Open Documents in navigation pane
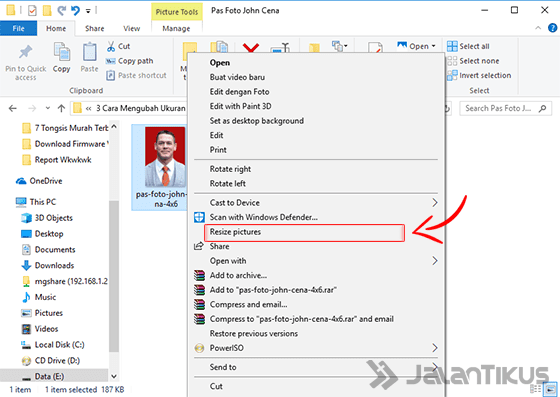 click(x=48, y=250)
